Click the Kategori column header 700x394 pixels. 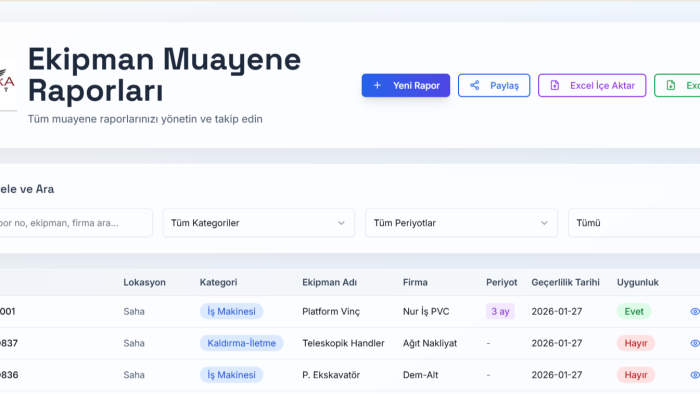[x=218, y=282]
